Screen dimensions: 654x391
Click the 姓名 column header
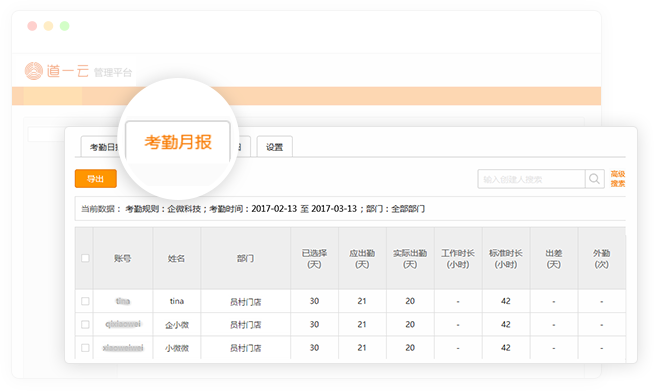coord(176,258)
